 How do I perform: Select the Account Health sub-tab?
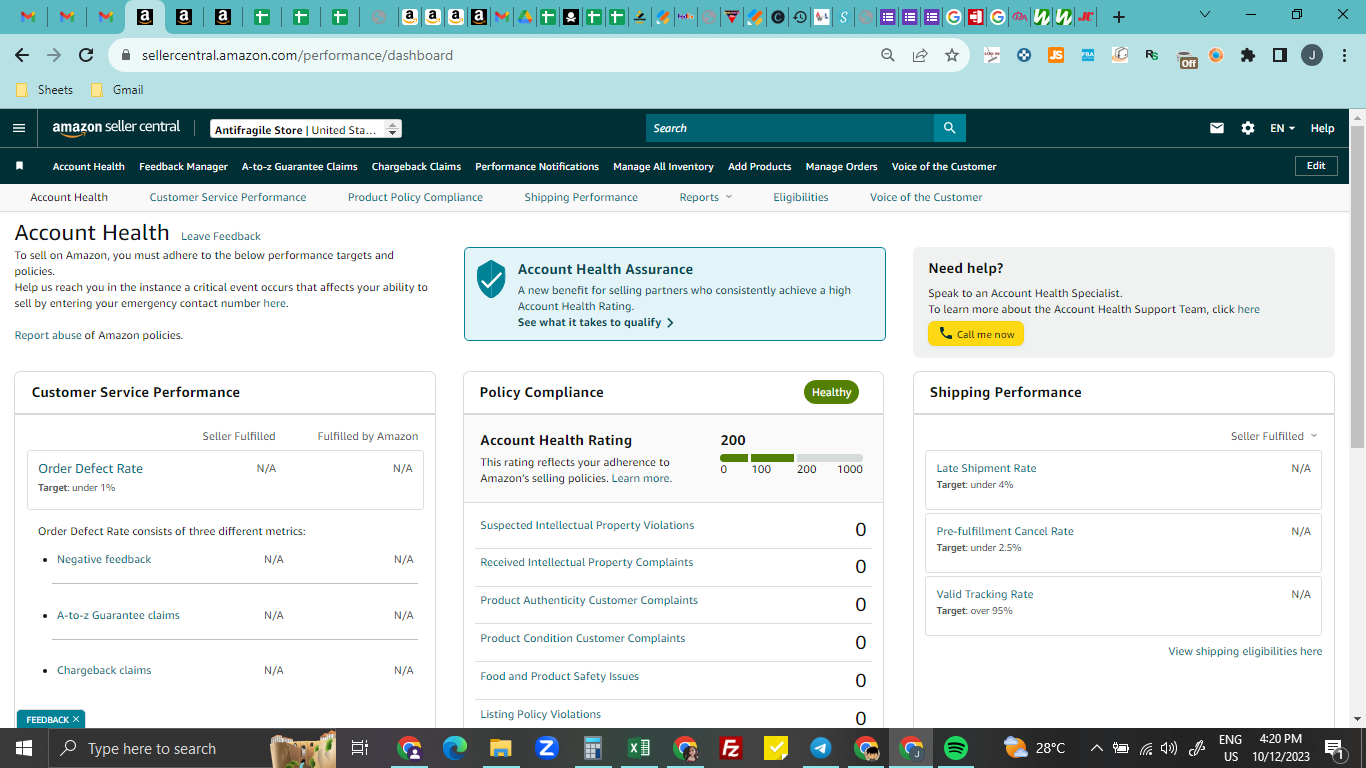[x=69, y=197]
